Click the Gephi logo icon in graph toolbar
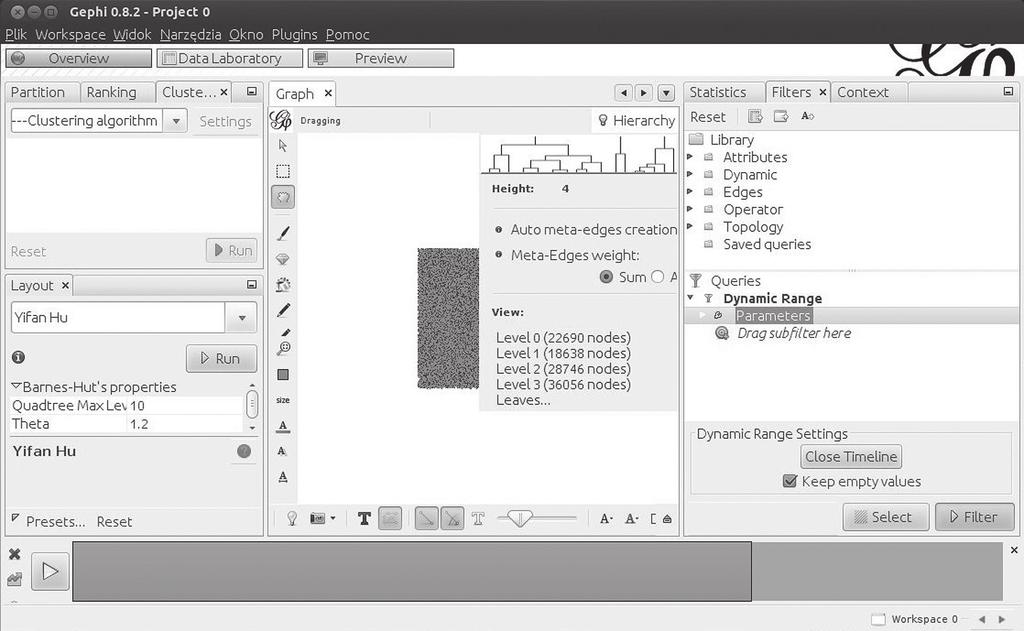This screenshot has width=1024, height=631. pyautogui.click(x=281, y=120)
